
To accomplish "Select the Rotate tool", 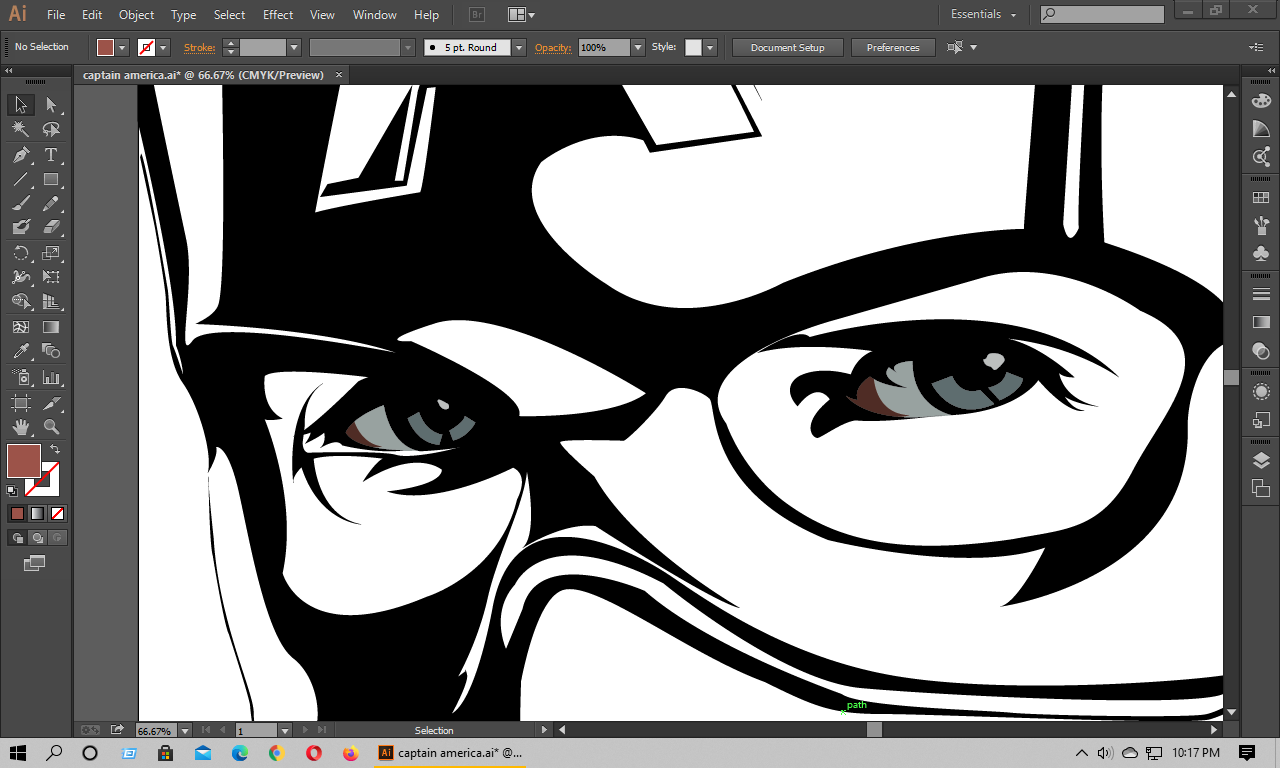I will click(21, 253).
